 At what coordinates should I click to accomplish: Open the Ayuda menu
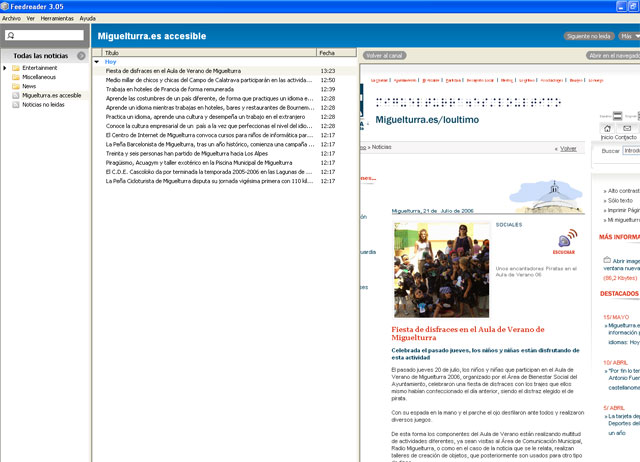point(87,18)
